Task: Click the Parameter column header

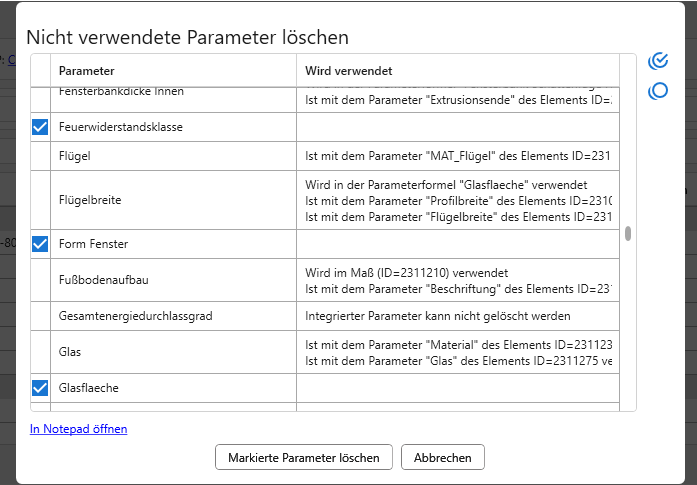Action: click(x=86, y=71)
